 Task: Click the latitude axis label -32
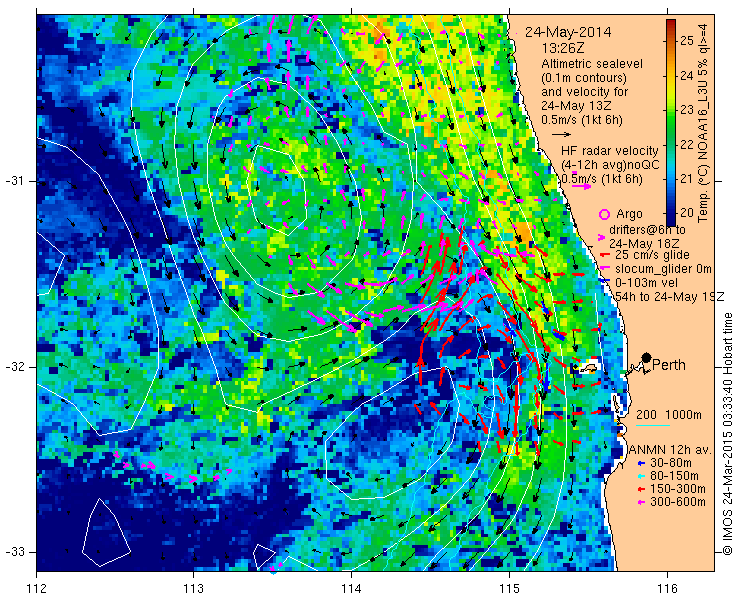click(x=14, y=367)
